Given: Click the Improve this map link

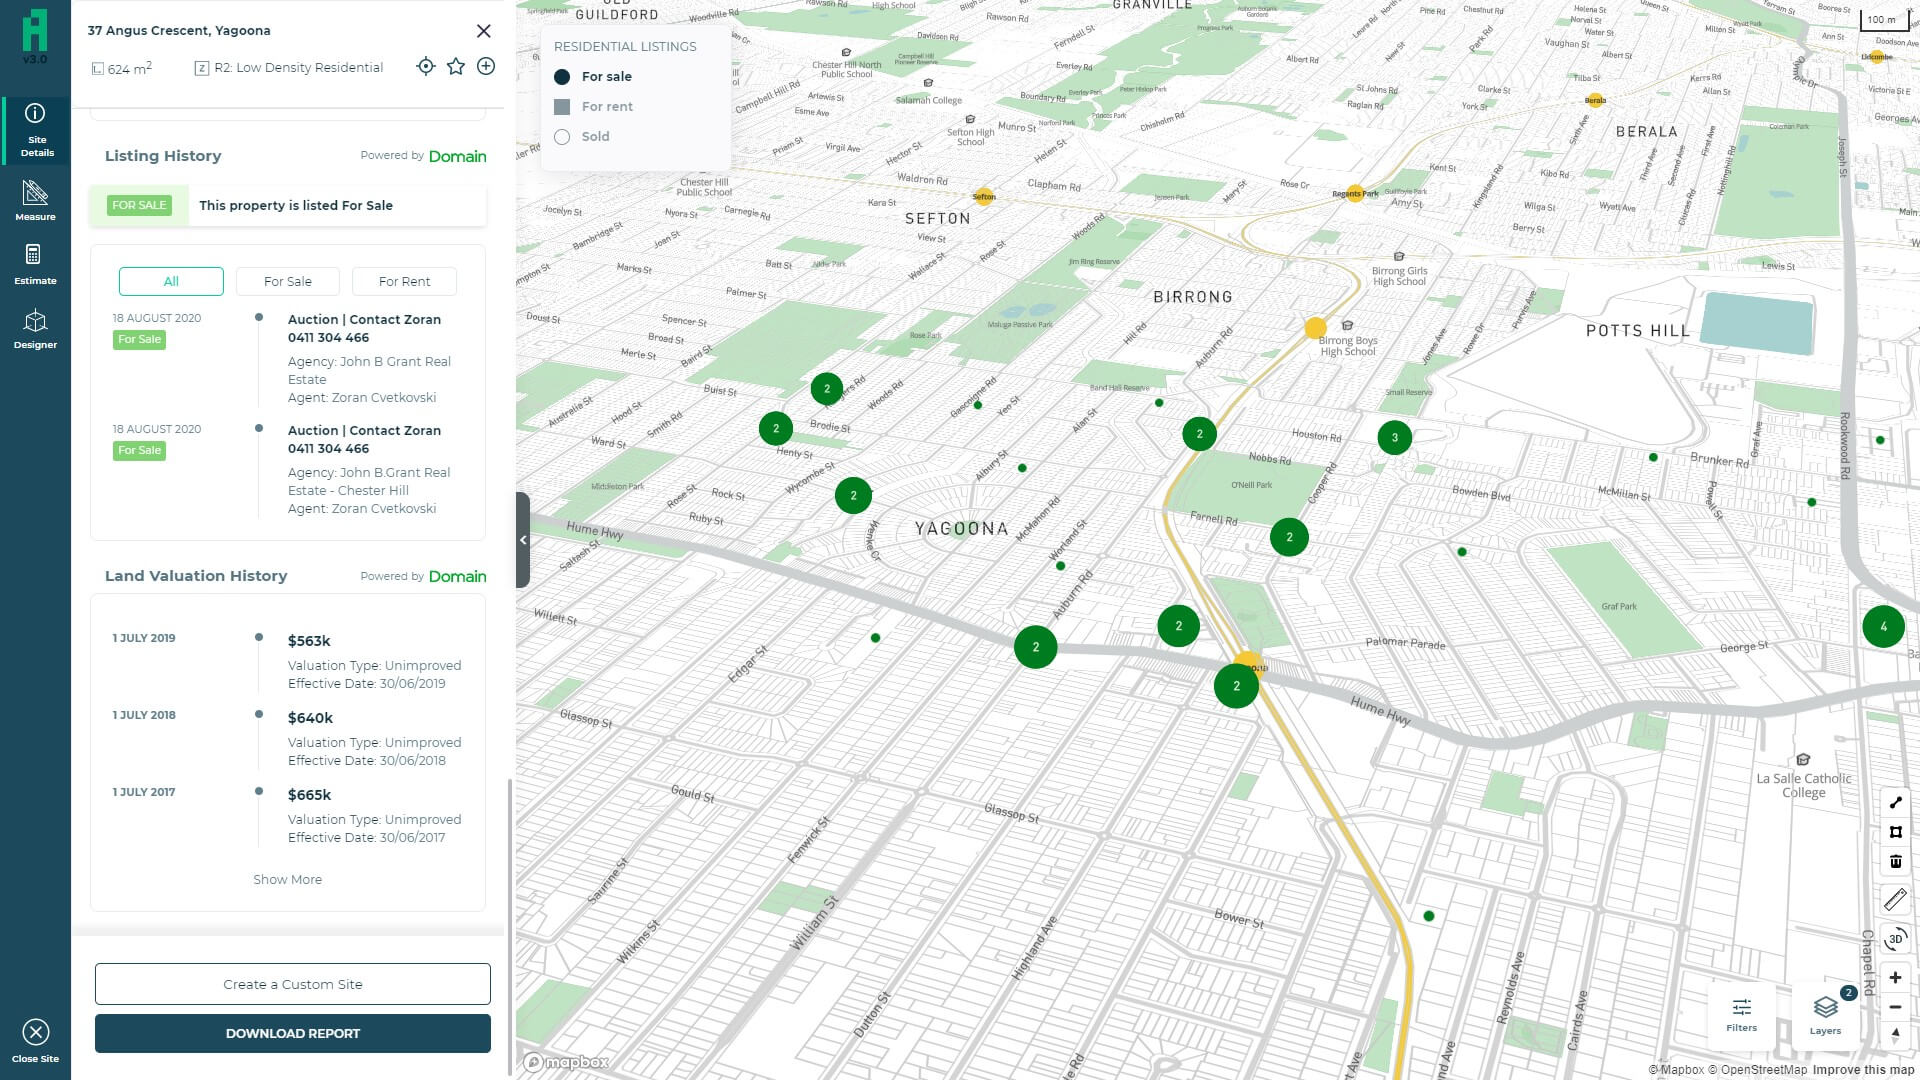Looking at the screenshot, I should coord(1863,1070).
